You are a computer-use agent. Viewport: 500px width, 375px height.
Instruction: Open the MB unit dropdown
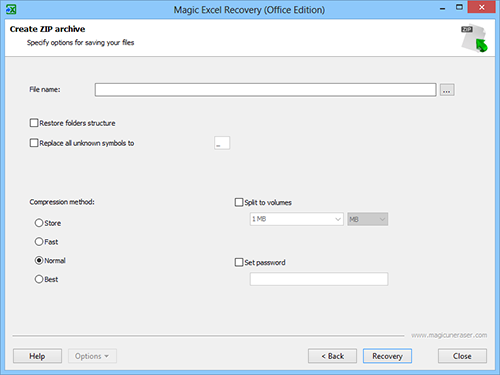[368, 219]
